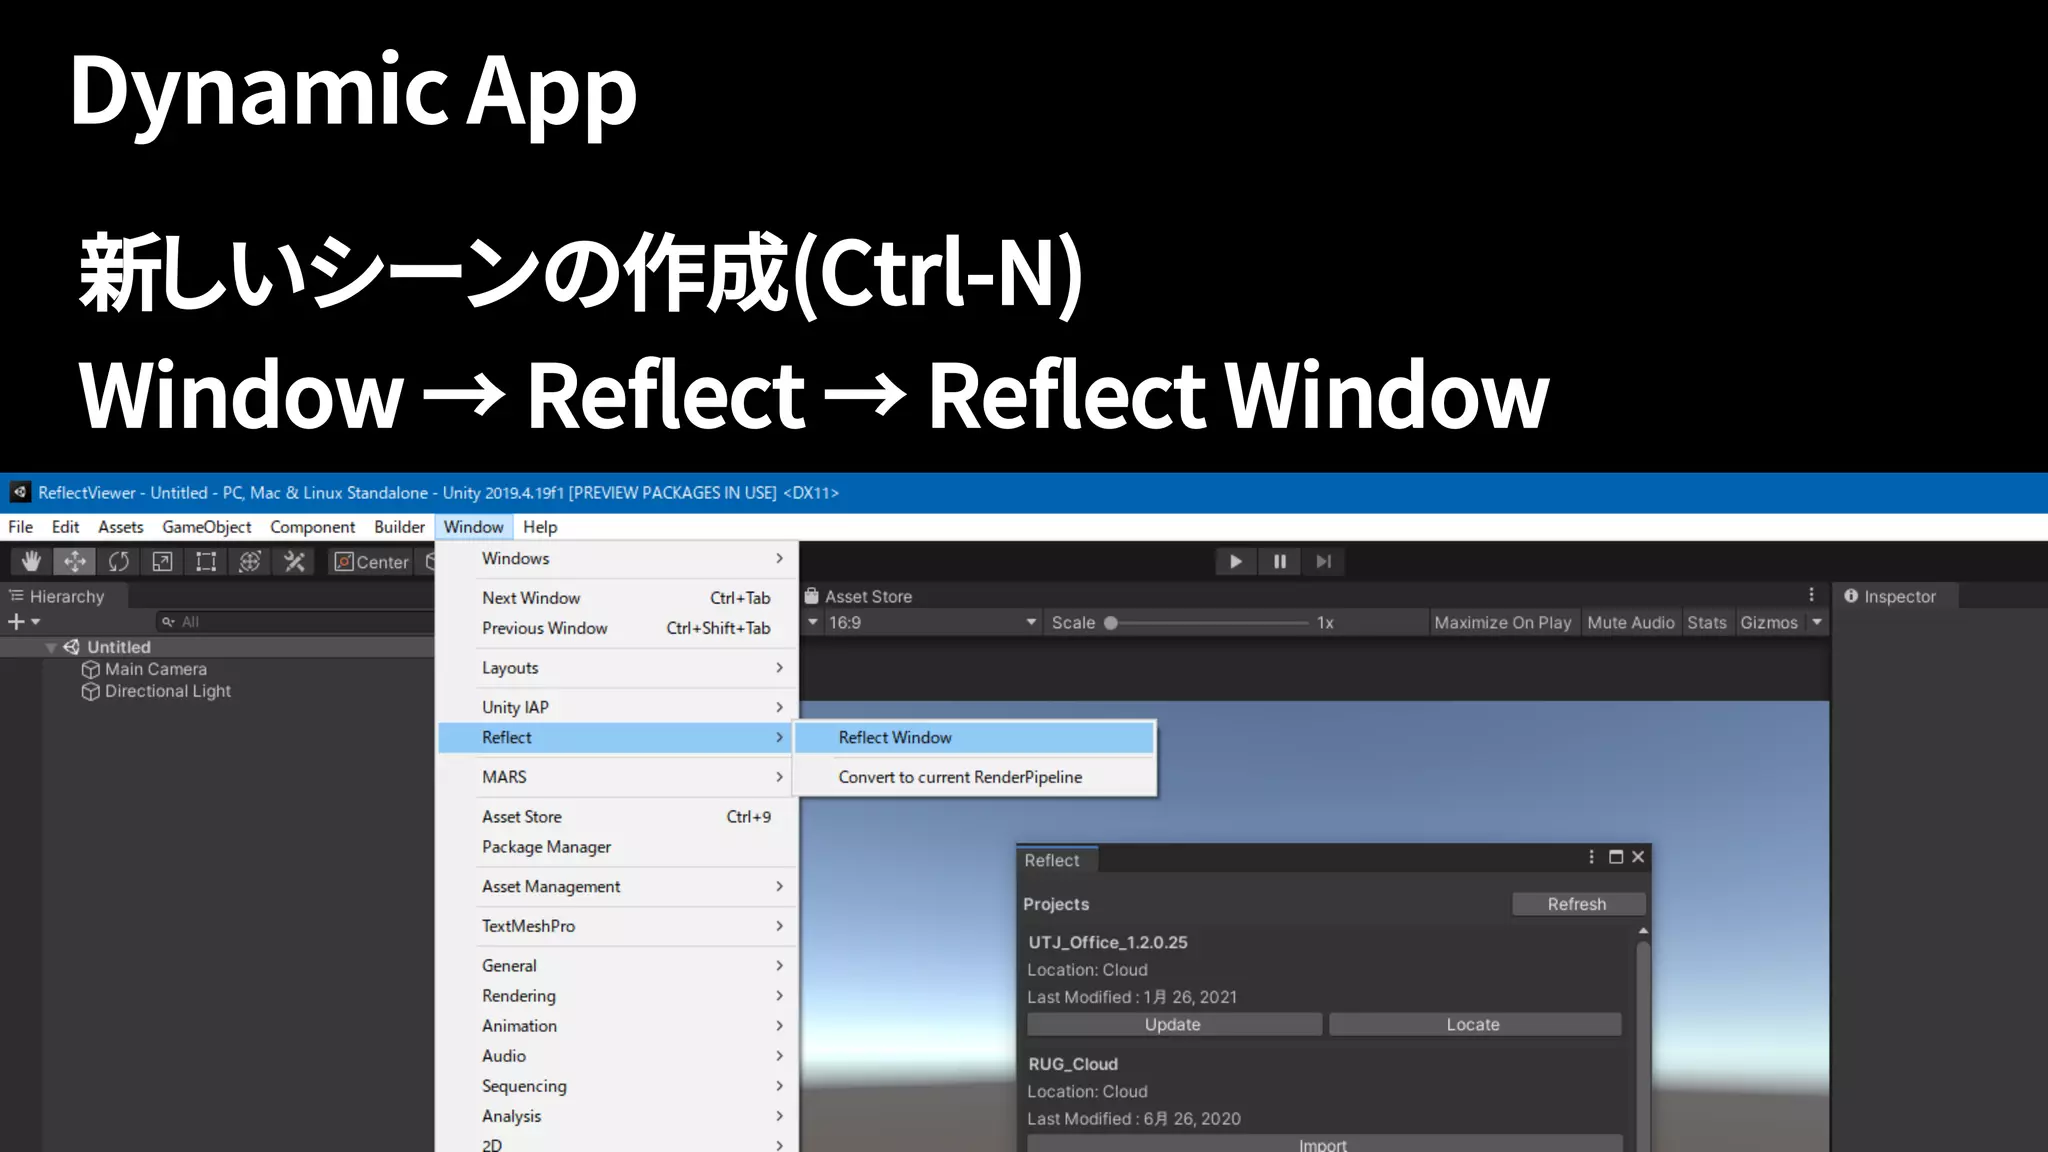Open the Builder menu
The height and width of the screenshot is (1152, 2048).
point(399,527)
